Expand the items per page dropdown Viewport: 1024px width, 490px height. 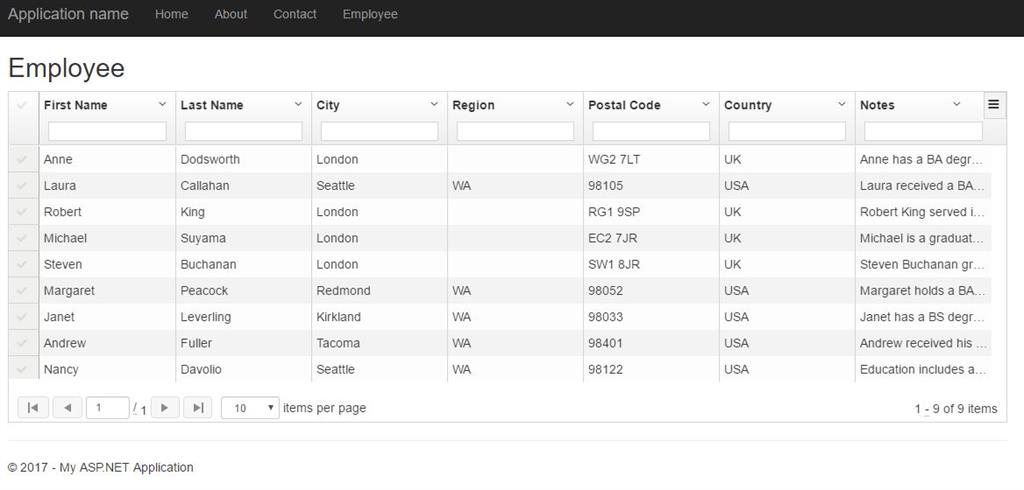click(250, 408)
